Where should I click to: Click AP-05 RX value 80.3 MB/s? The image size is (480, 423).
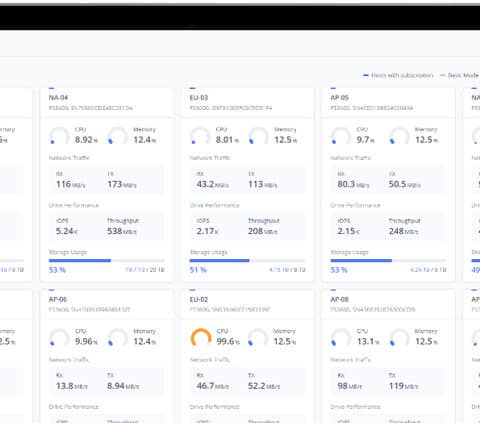click(353, 184)
